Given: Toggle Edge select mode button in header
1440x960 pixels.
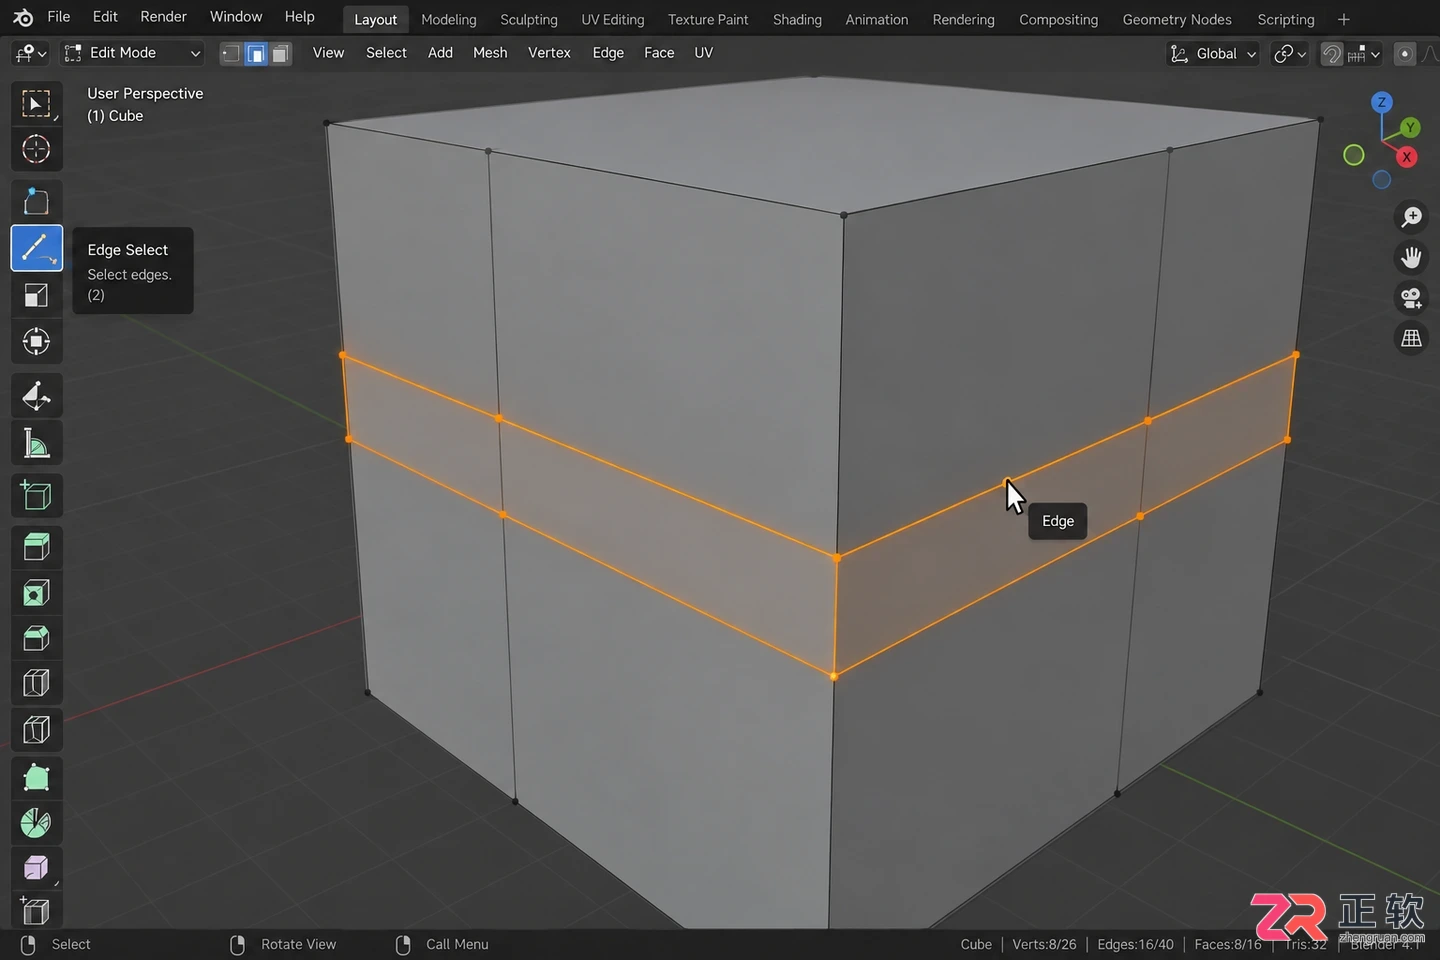Looking at the screenshot, I should tap(256, 54).
